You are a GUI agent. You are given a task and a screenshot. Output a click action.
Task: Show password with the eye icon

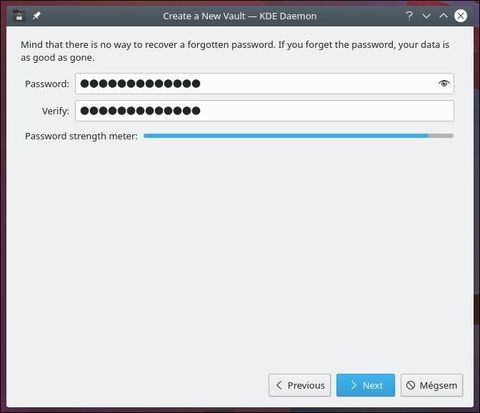click(444, 83)
